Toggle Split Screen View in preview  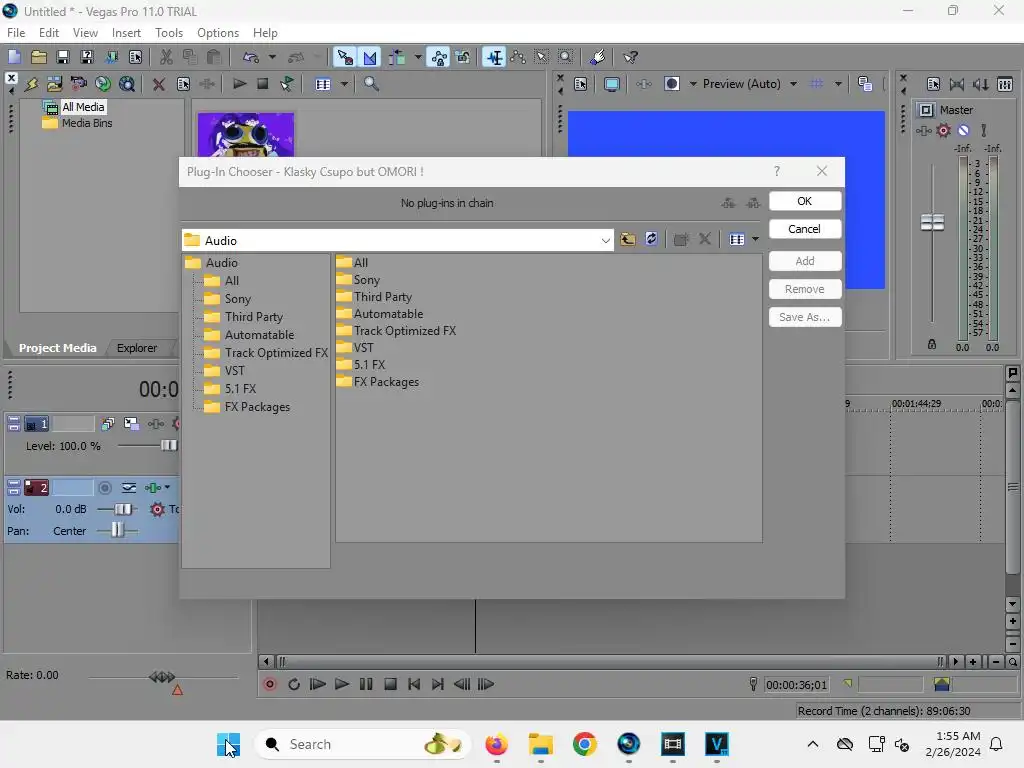click(x=671, y=84)
